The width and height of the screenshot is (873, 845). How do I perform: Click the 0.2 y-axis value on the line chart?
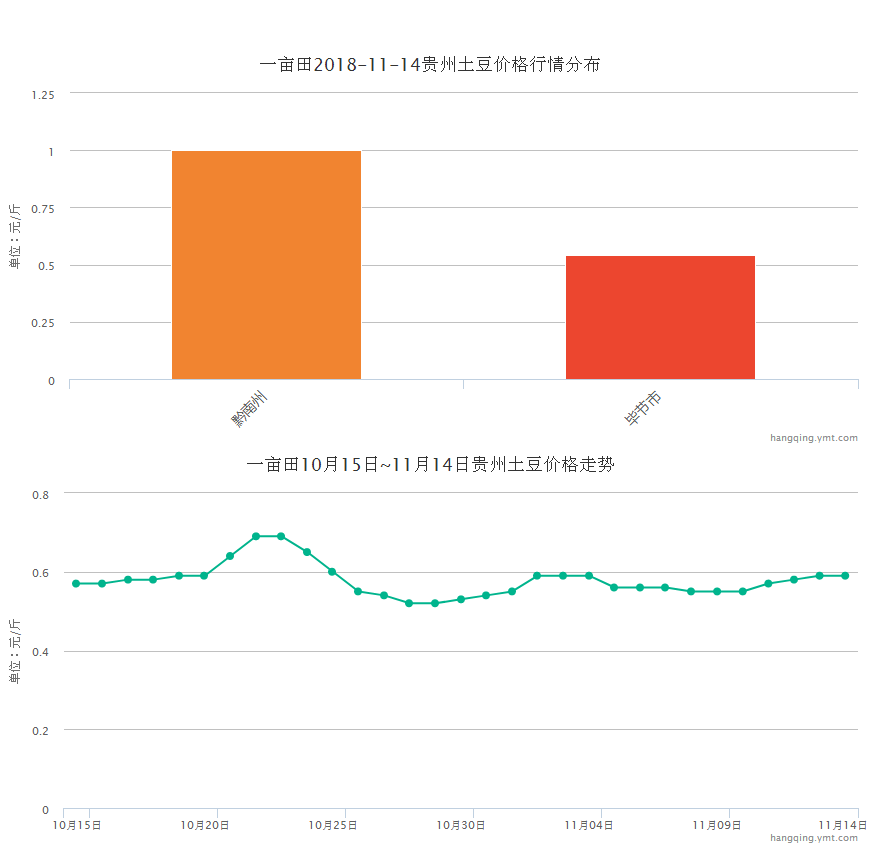(41, 731)
